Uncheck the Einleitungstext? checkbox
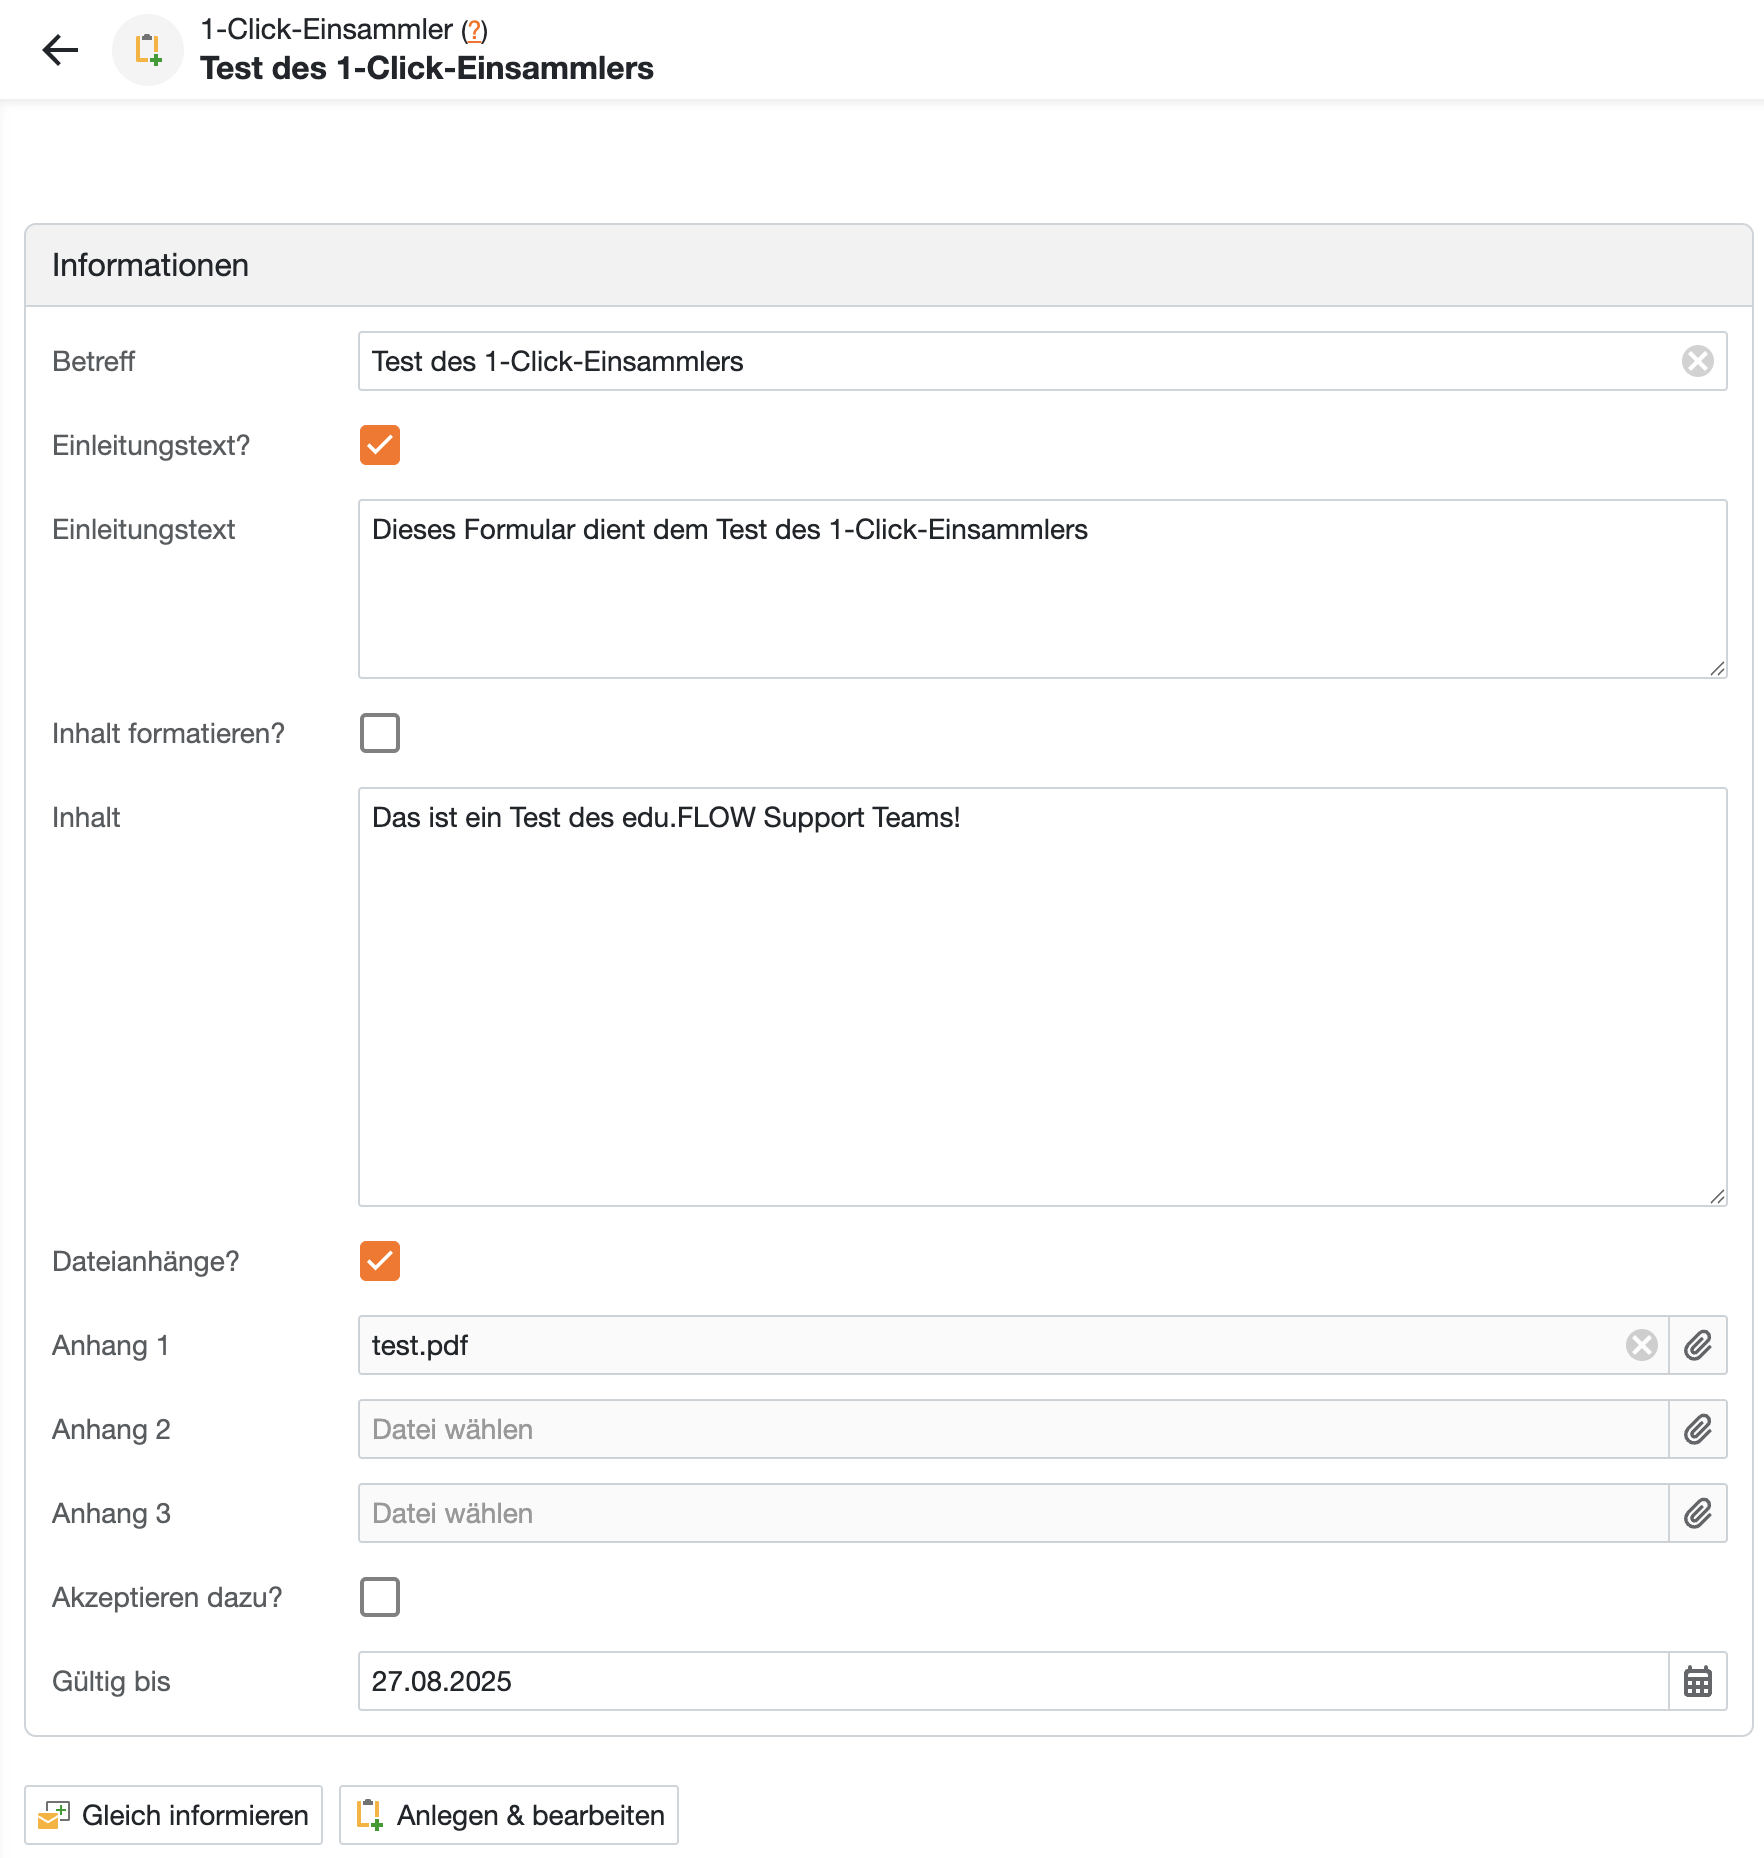 (380, 445)
